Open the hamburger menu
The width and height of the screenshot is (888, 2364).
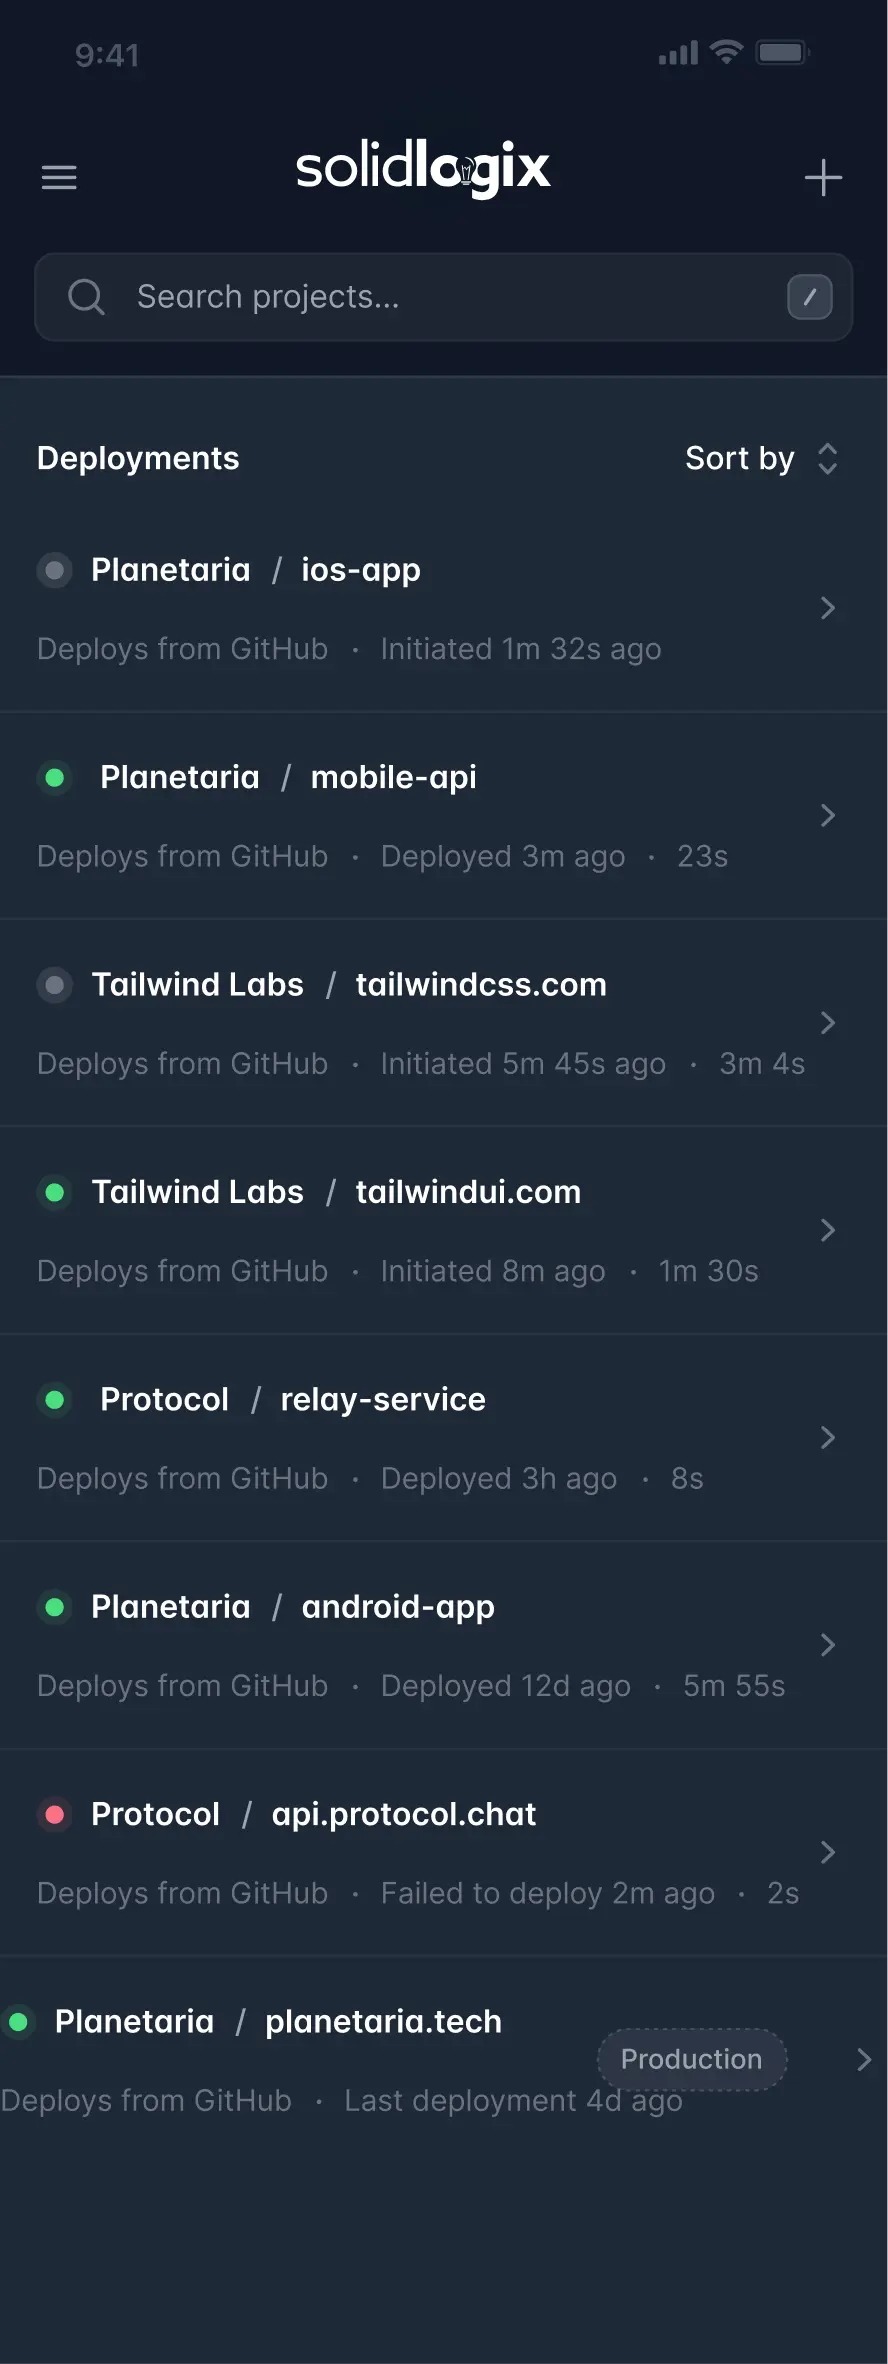pos(59,178)
